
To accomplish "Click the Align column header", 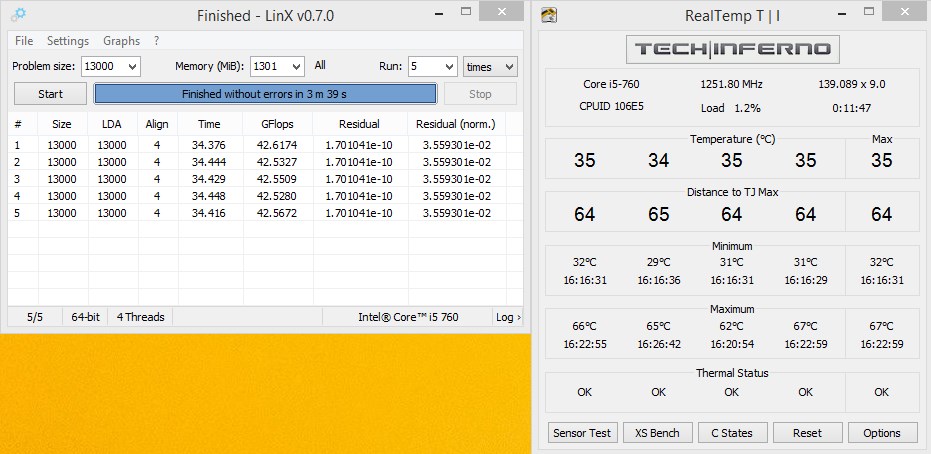I will click(x=157, y=124).
